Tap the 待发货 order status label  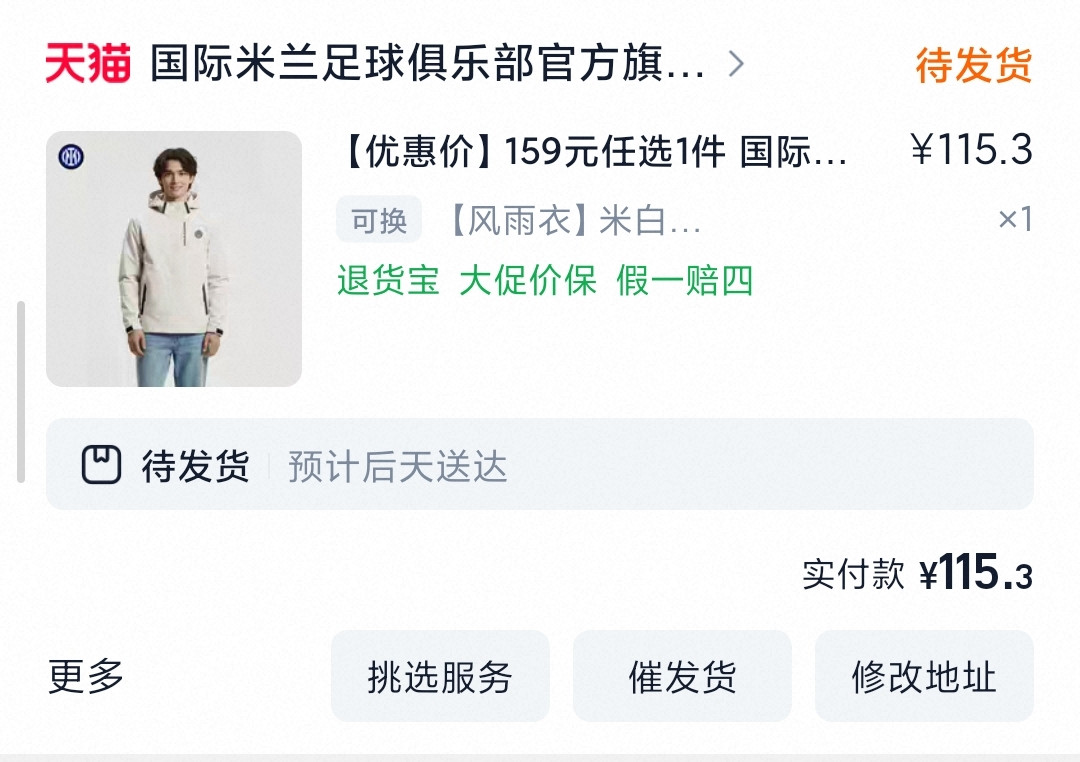coord(973,65)
